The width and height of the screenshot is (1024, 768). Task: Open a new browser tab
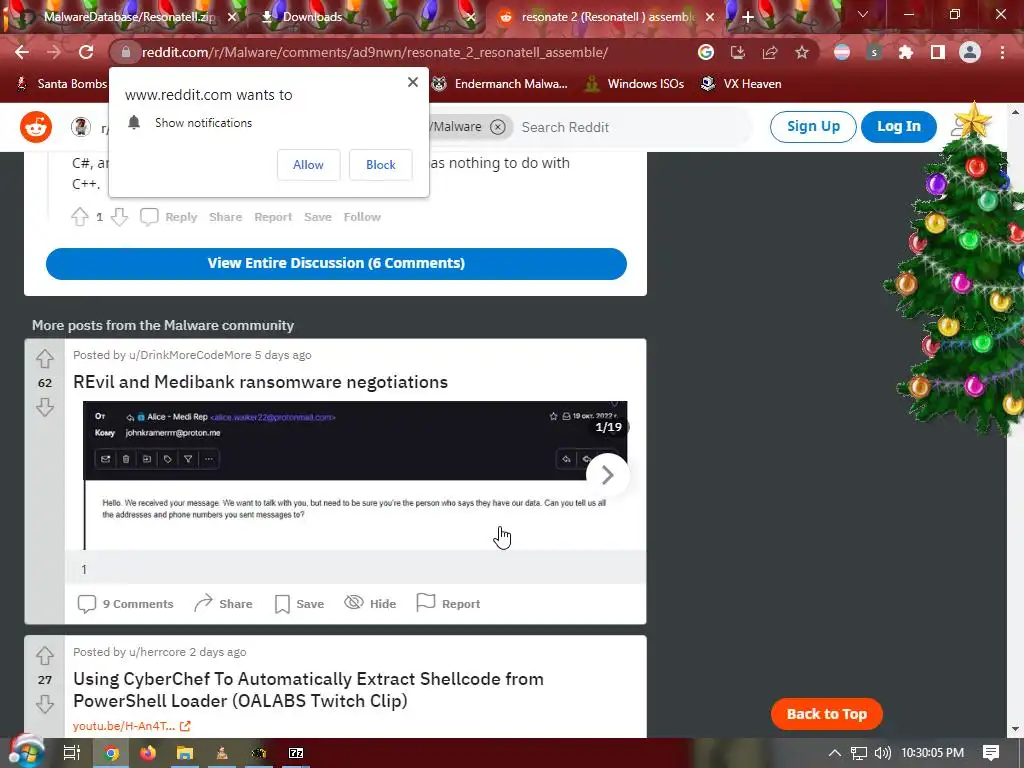click(x=748, y=17)
